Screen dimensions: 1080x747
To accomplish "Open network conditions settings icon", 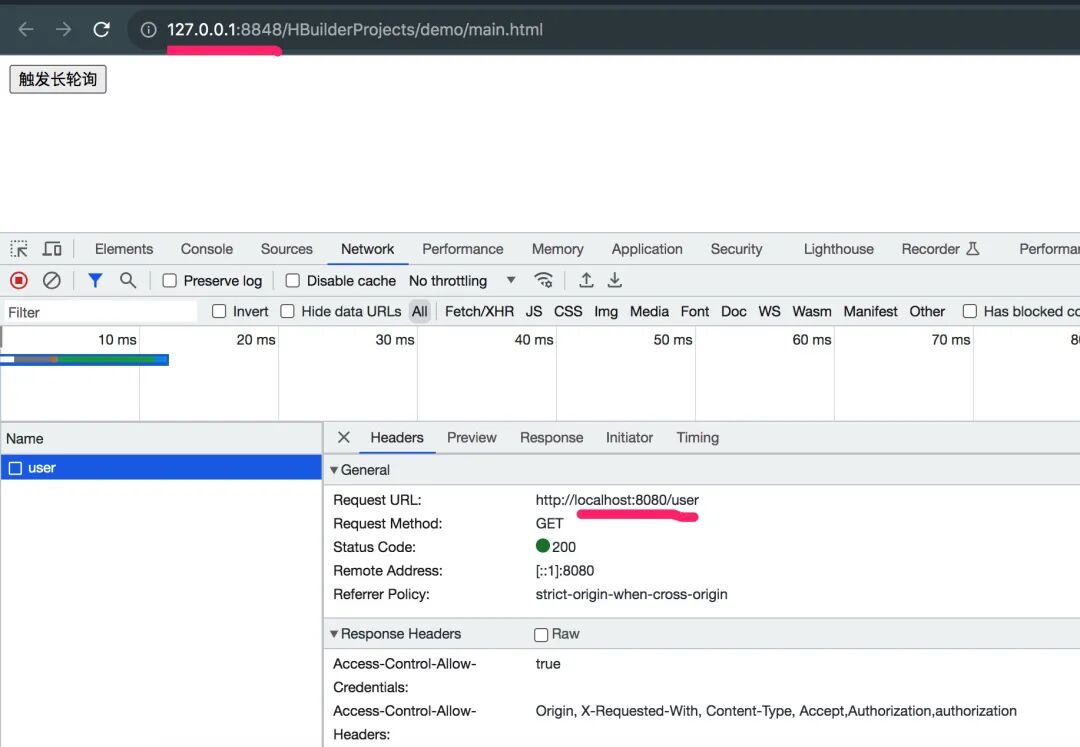I will [543, 280].
